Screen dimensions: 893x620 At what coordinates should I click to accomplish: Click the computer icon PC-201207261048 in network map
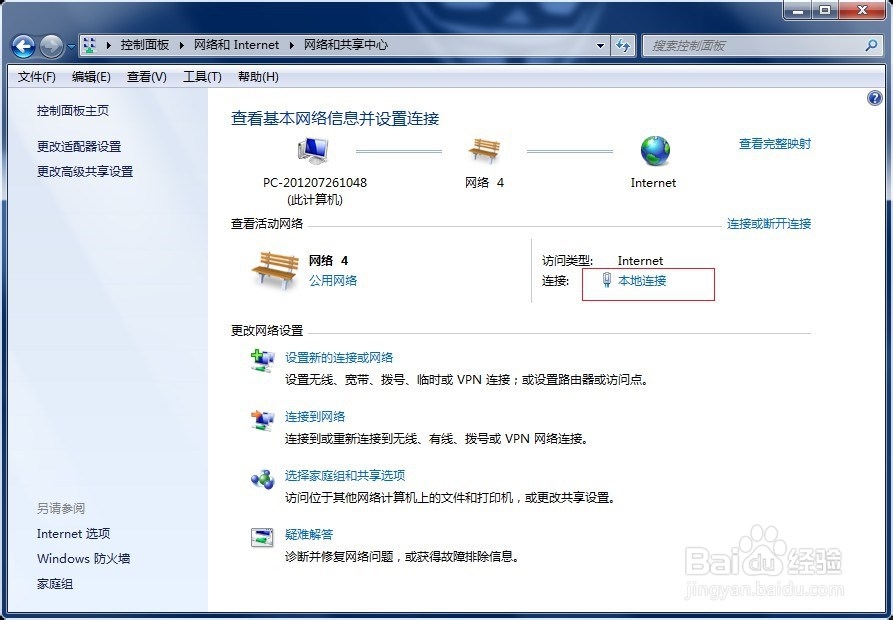311,148
